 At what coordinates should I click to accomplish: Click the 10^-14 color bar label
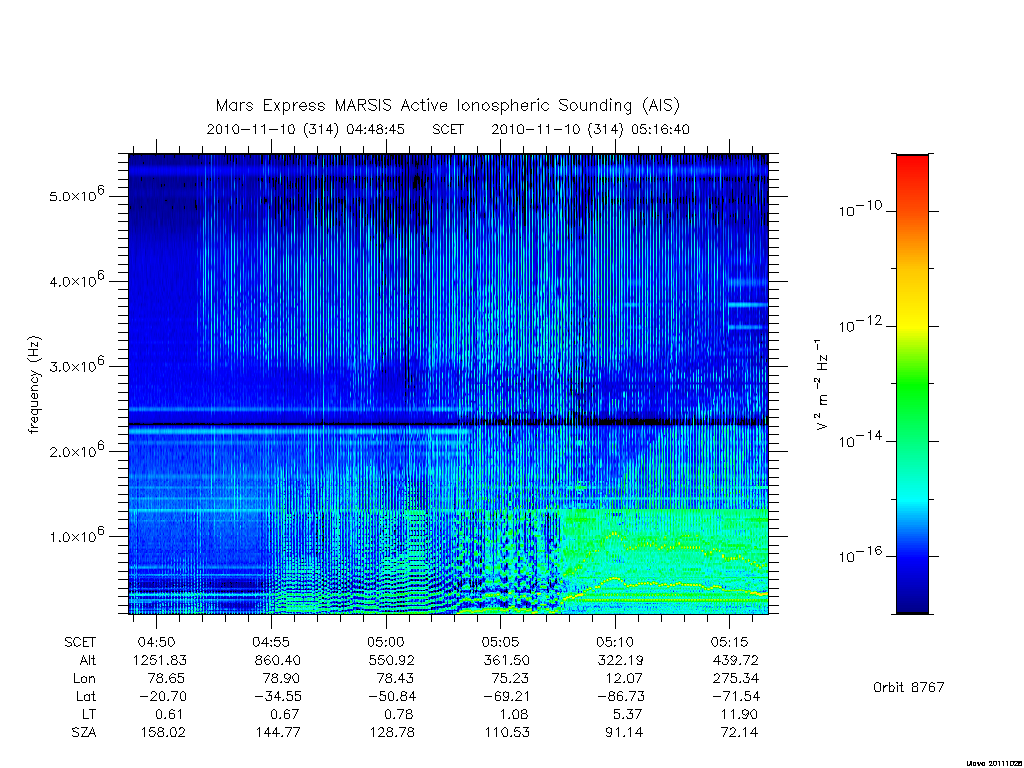tap(860, 440)
